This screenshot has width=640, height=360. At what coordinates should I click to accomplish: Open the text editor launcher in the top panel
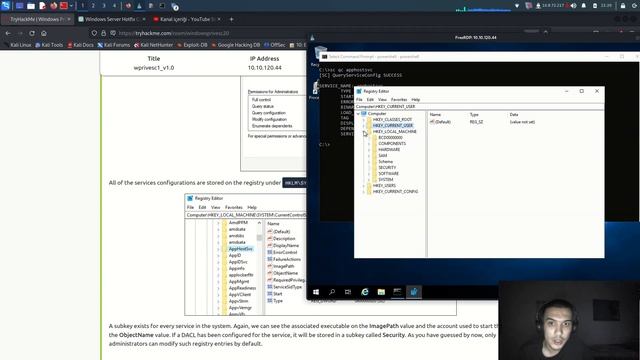click(42, 6)
